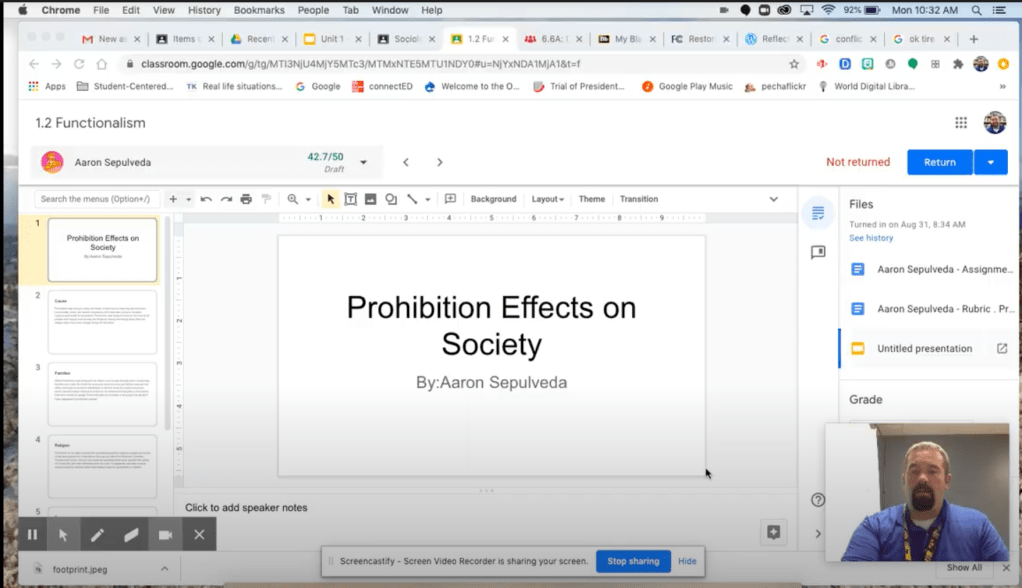Click the print icon in Slides toolbar
Image resolution: width=1022 pixels, height=588 pixels.
[x=246, y=199]
